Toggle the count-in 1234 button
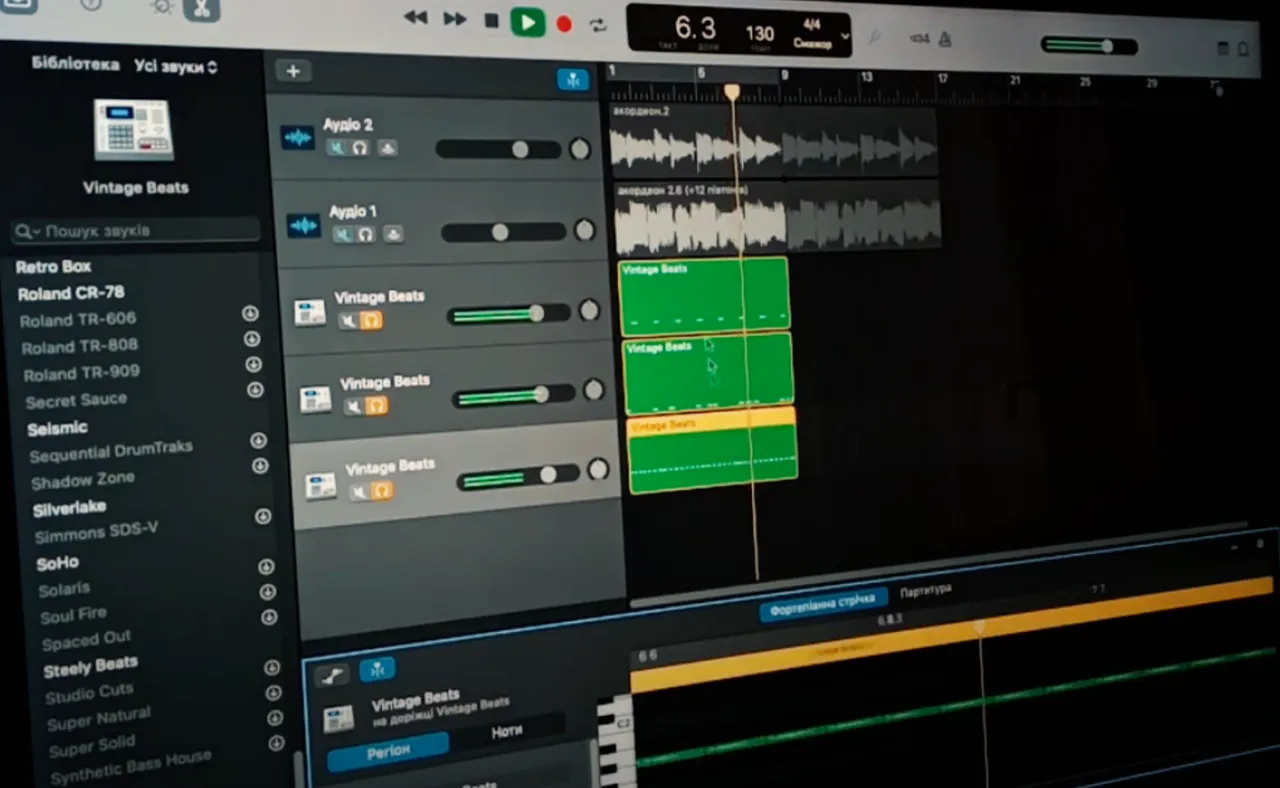Image resolution: width=1280 pixels, height=788 pixels. coord(919,39)
